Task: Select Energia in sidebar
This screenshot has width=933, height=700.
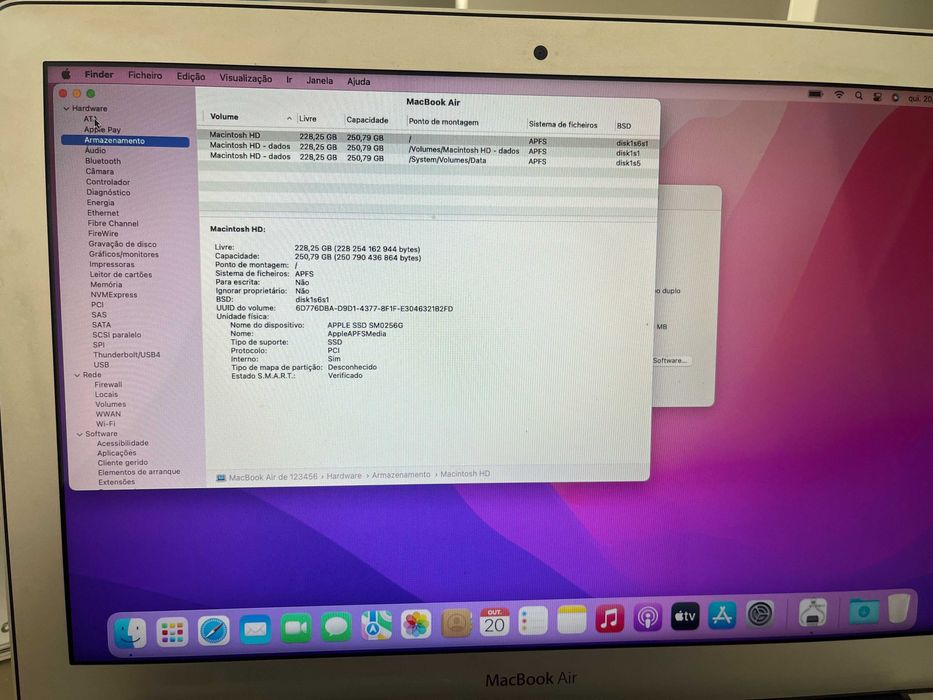Action: (101, 202)
